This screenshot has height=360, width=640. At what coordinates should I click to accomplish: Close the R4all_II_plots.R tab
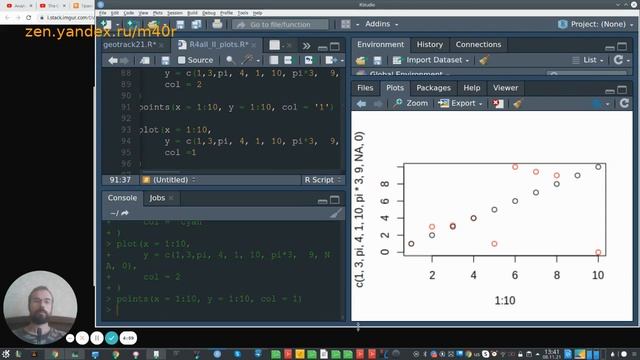[254, 45]
